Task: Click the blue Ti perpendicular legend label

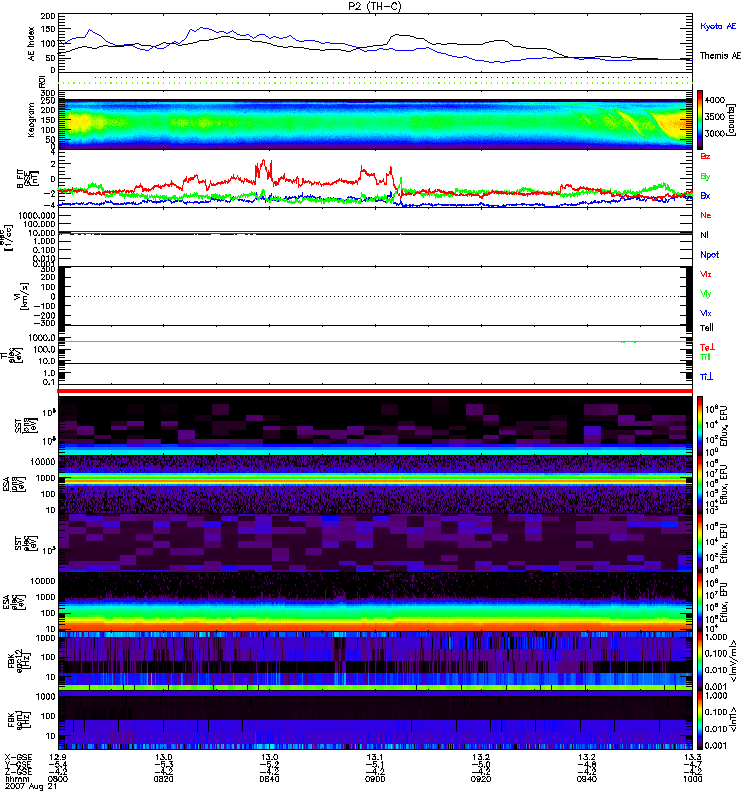Action: coord(706,377)
